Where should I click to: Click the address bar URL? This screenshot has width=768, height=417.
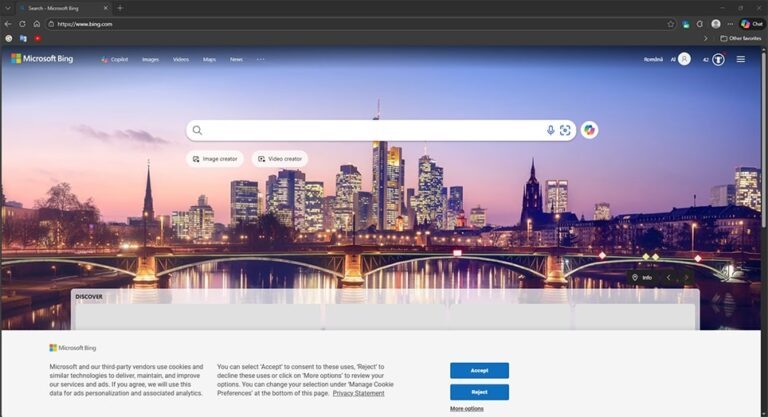point(85,24)
